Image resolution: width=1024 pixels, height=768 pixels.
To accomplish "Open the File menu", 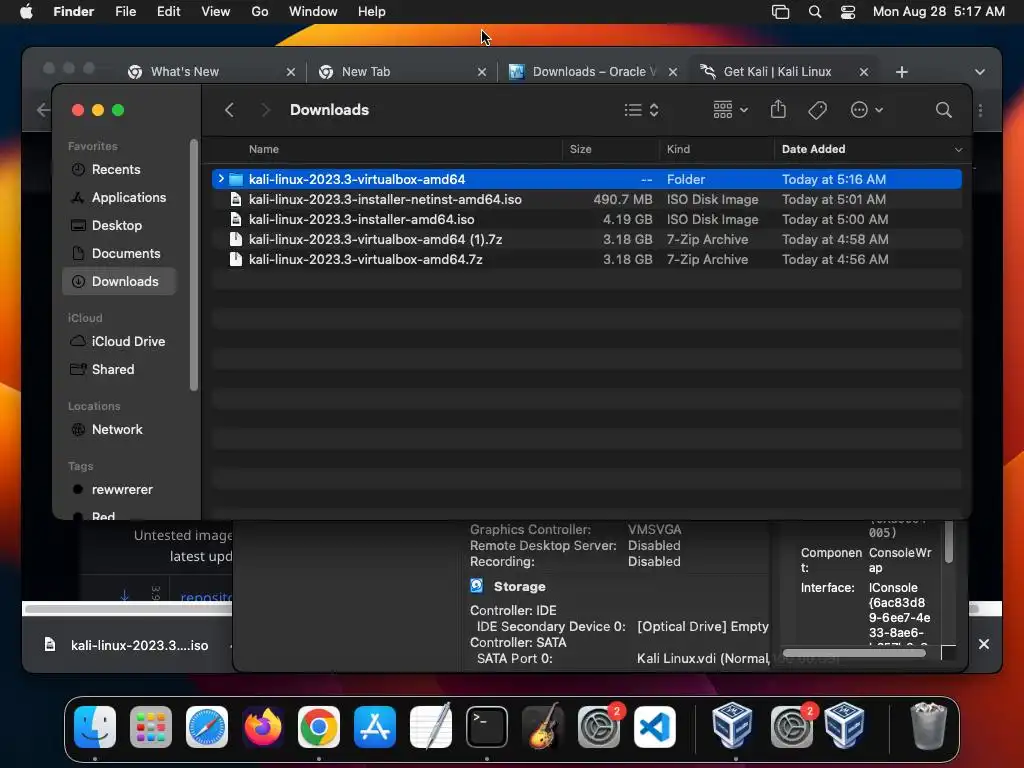I will pyautogui.click(x=125, y=12).
